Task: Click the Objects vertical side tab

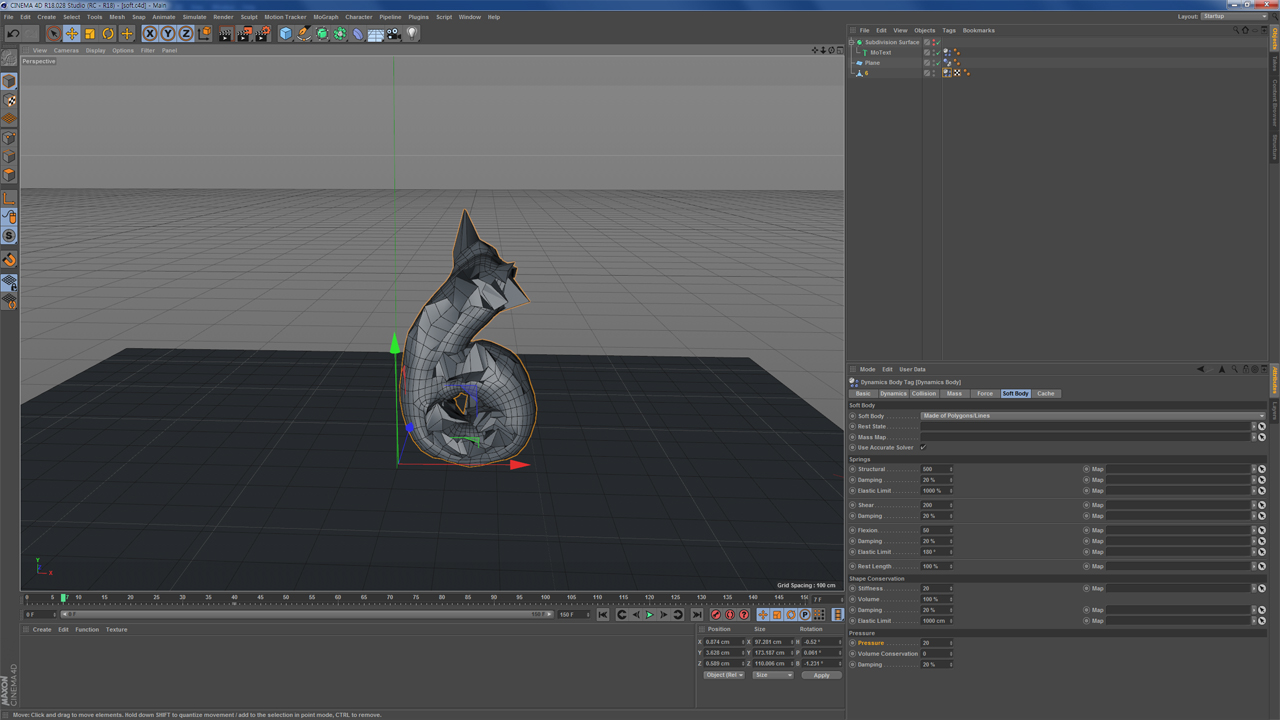Action: click(1274, 39)
